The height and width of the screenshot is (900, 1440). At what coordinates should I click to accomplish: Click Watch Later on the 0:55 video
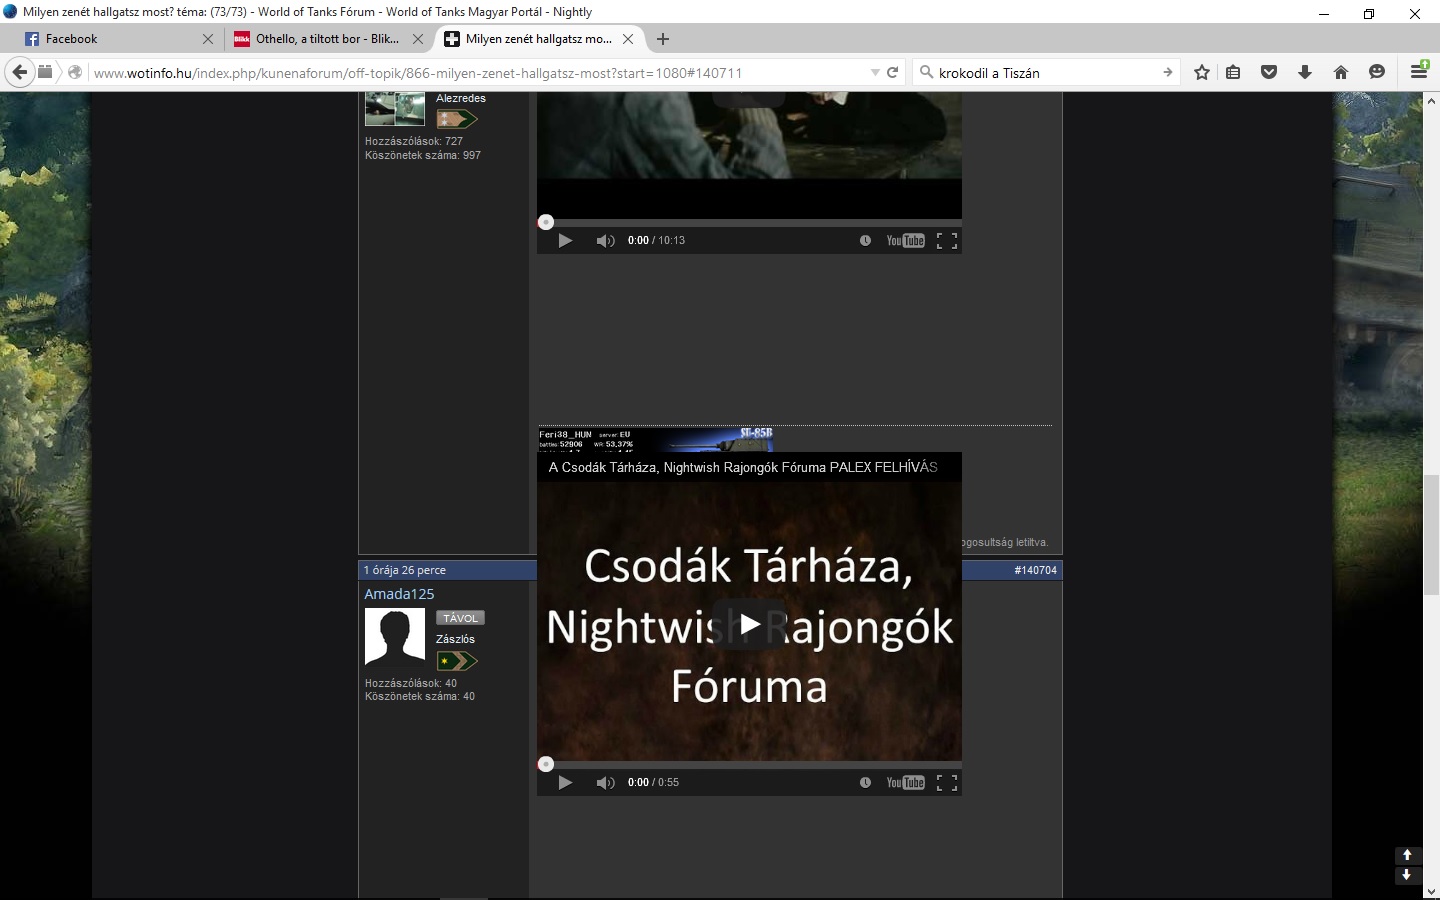865,783
